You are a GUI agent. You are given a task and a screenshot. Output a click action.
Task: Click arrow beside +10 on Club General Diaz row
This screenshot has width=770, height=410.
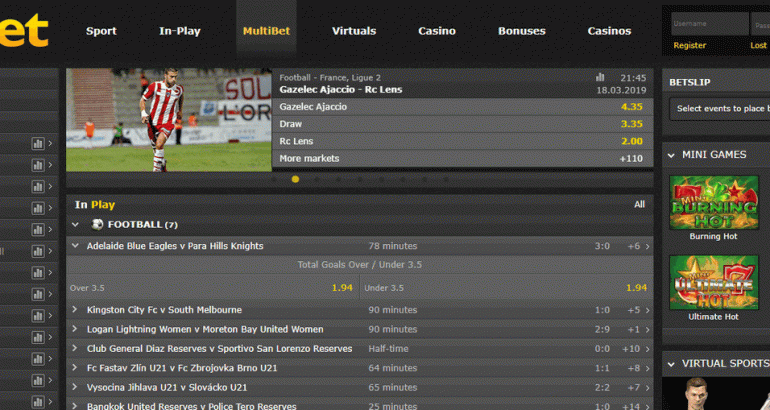[648, 349]
